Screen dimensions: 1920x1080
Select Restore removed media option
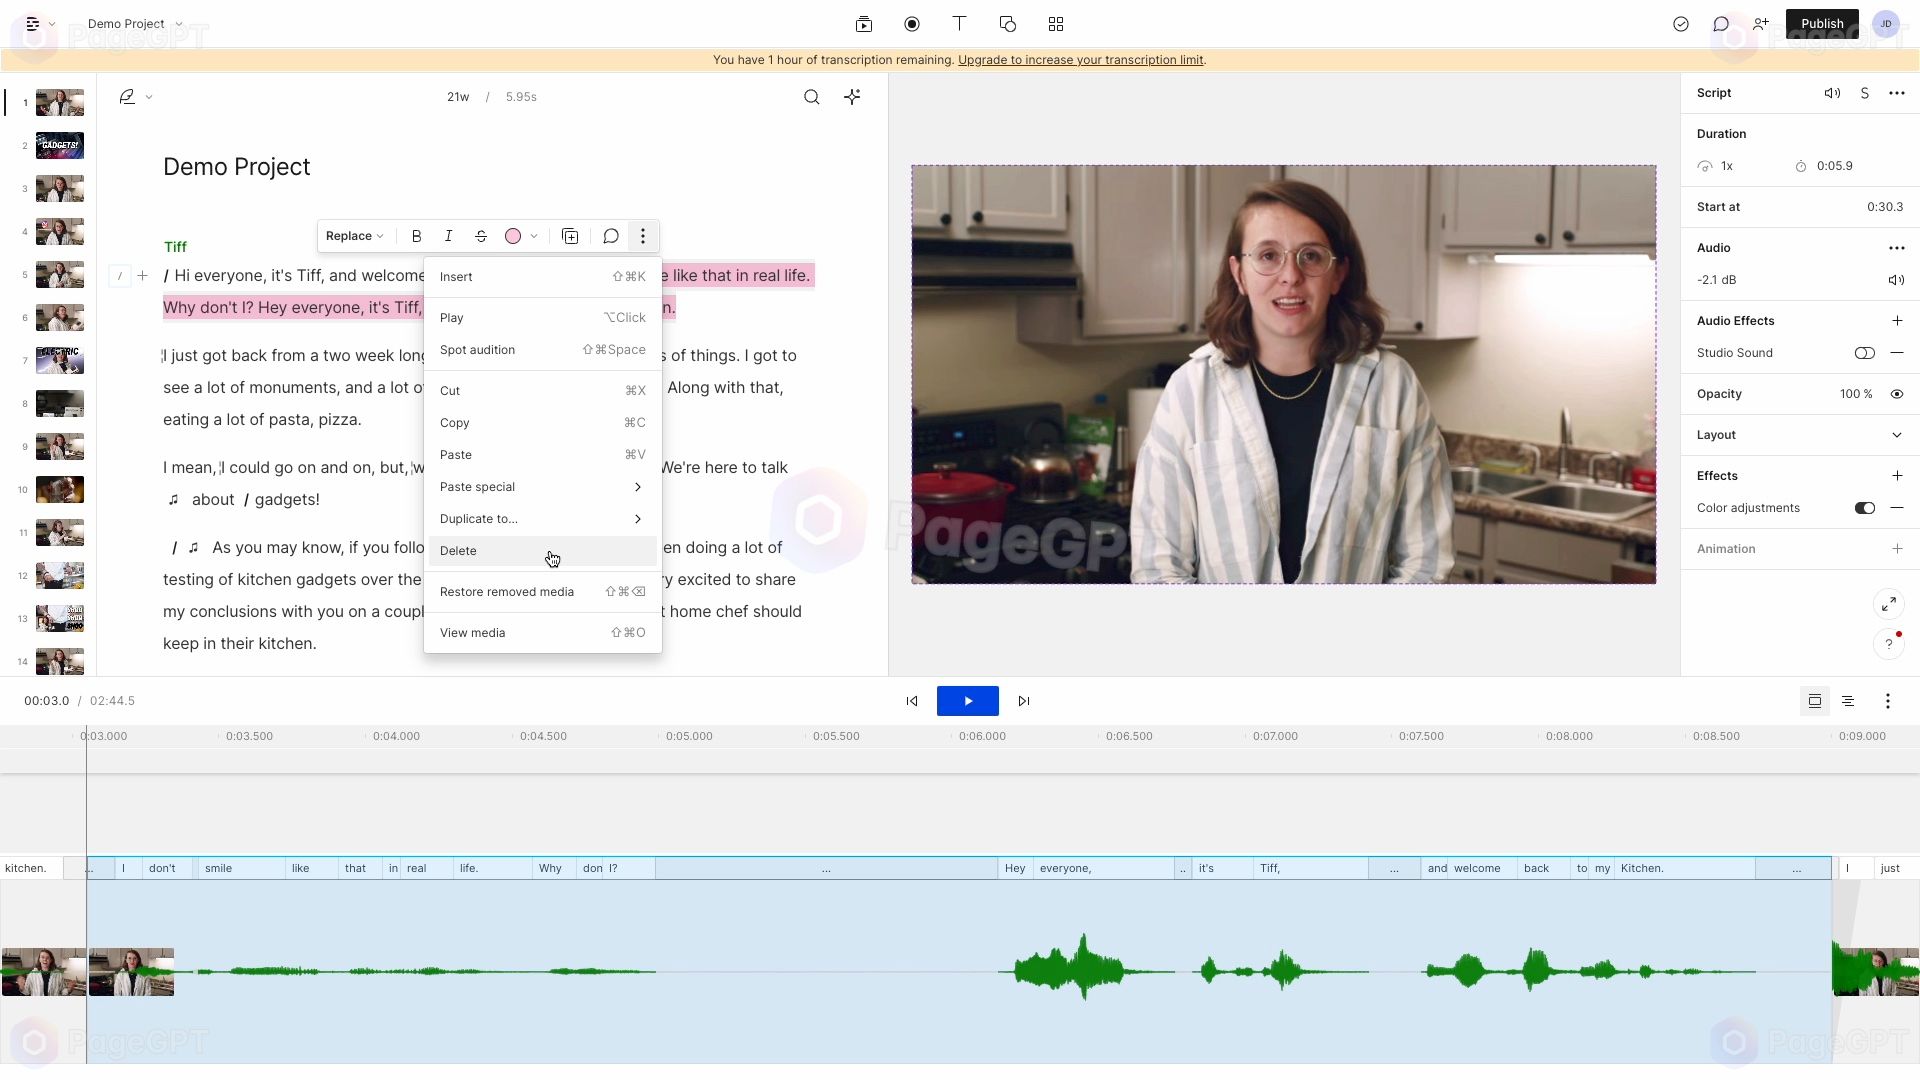pos(508,591)
